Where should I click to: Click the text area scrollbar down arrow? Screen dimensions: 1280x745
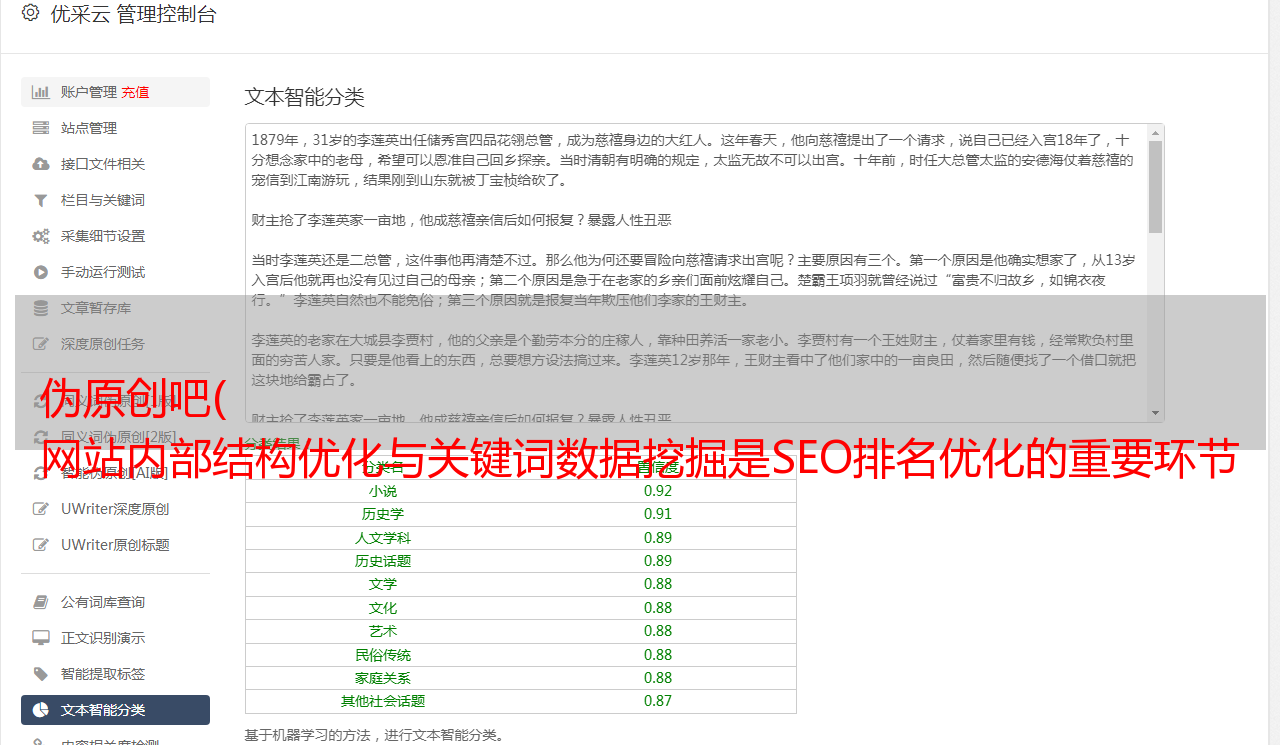point(1156,413)
